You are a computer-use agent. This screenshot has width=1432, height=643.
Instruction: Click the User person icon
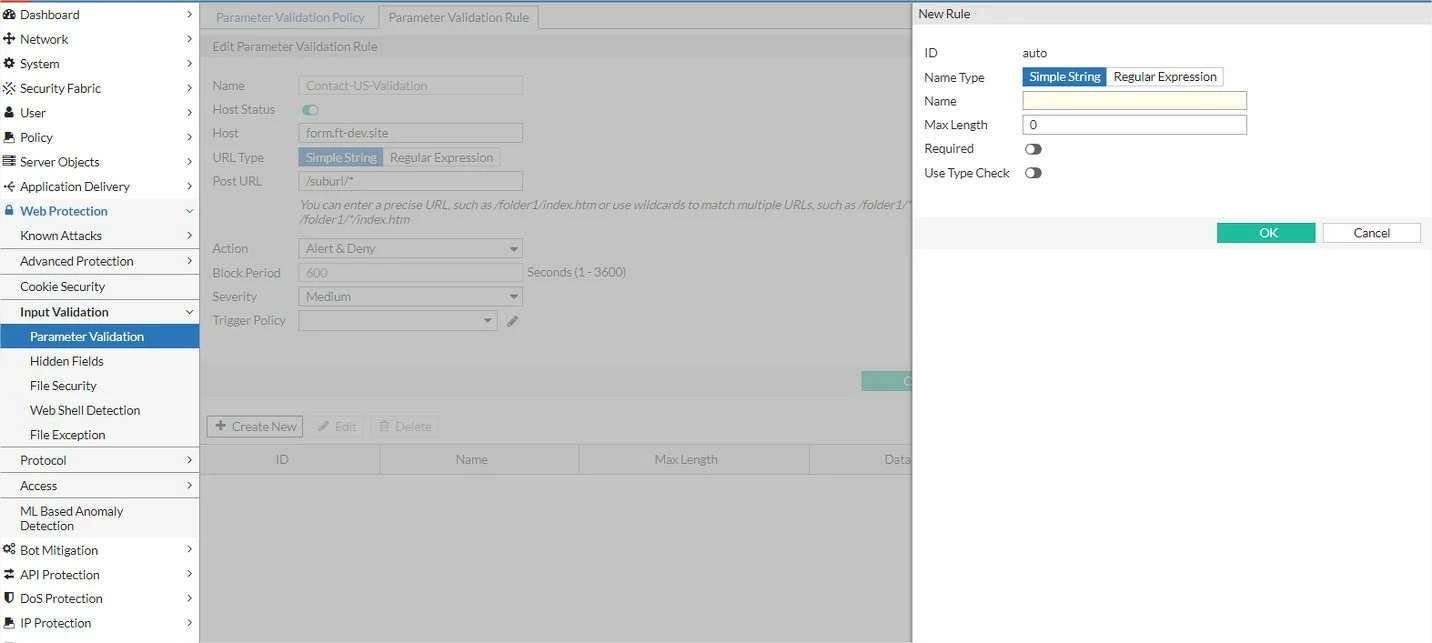click(x=9, y=112)
